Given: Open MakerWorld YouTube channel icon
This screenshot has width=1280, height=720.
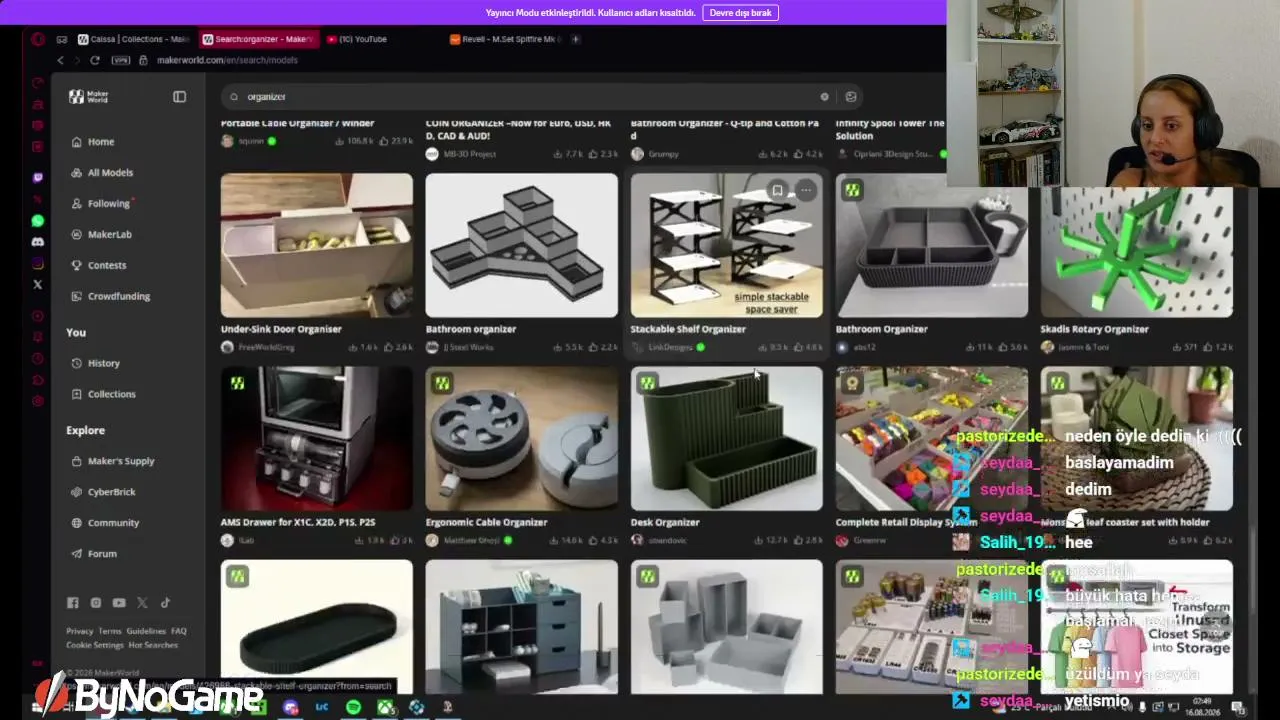Looking at the screenshot, I should (x=119, y=603).
